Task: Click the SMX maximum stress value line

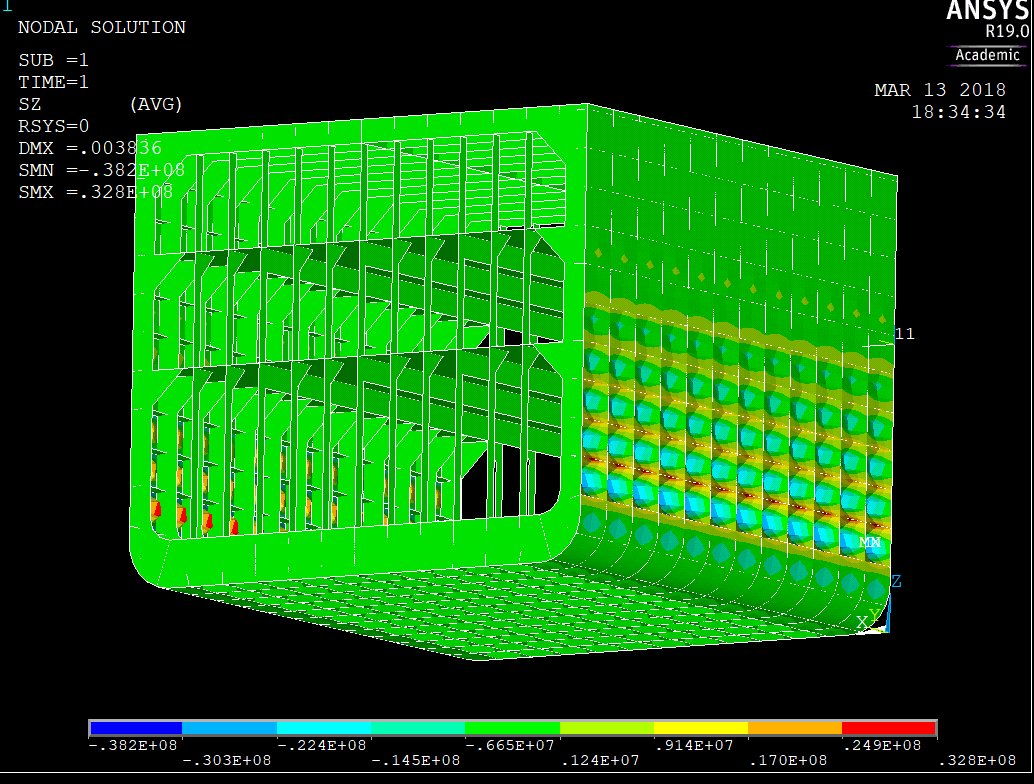Action: click(x=96, y=192)
